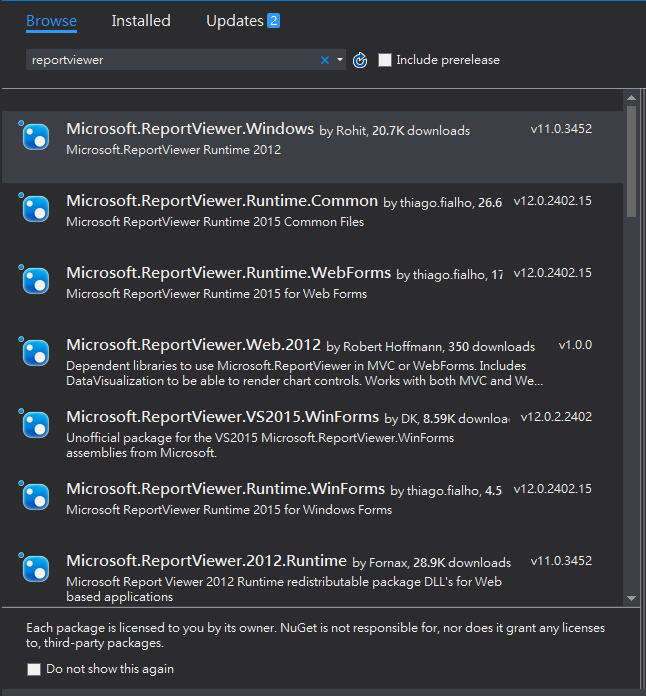Image resolution: width=646 pixels, height=696 pixels.
Task: Click the scrollbar down arrow in package list
Action: (631, 598)
